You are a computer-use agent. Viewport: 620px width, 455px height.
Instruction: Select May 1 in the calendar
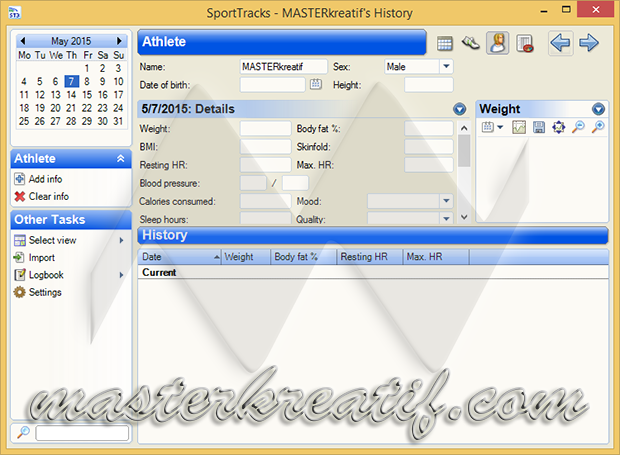coord(87,68)
